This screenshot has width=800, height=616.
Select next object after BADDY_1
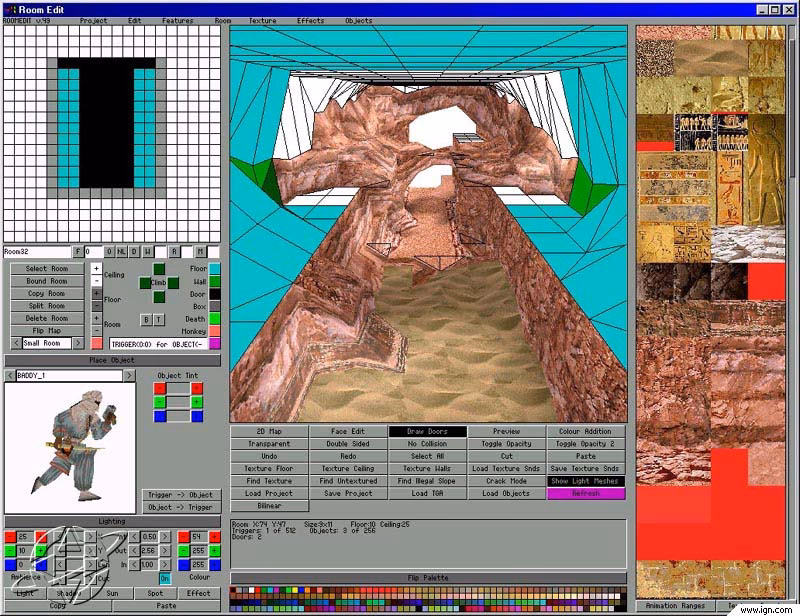pyautogui.click(x=129, y=376)
